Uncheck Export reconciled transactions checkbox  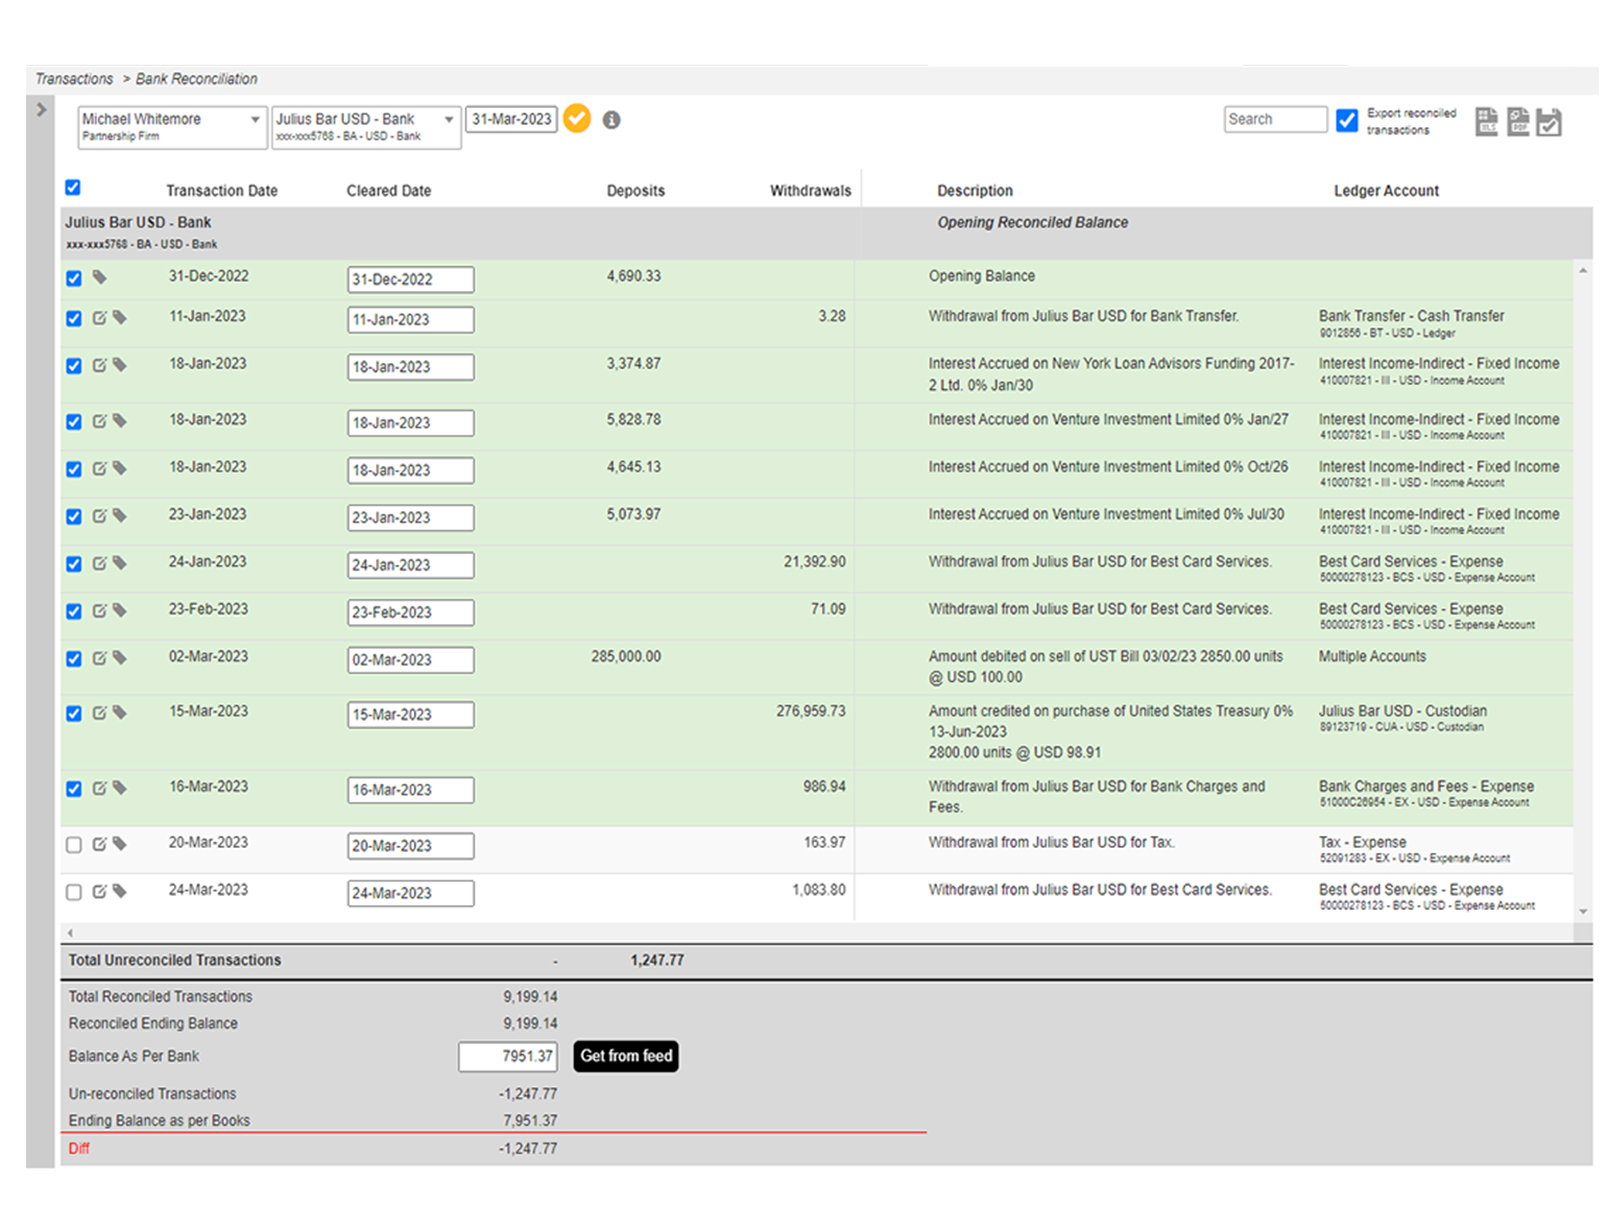[1347, 121]
